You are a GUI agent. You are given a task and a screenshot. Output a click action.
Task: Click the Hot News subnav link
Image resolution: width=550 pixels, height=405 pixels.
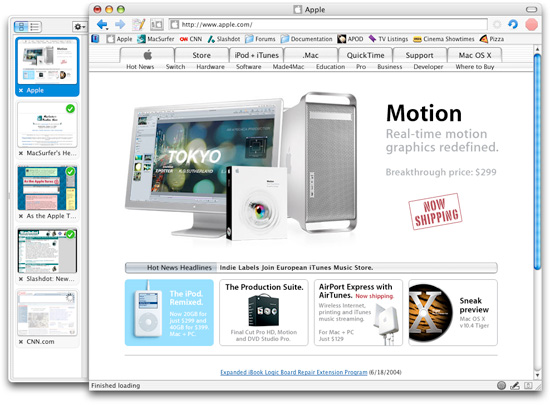[x=140, y=67]
